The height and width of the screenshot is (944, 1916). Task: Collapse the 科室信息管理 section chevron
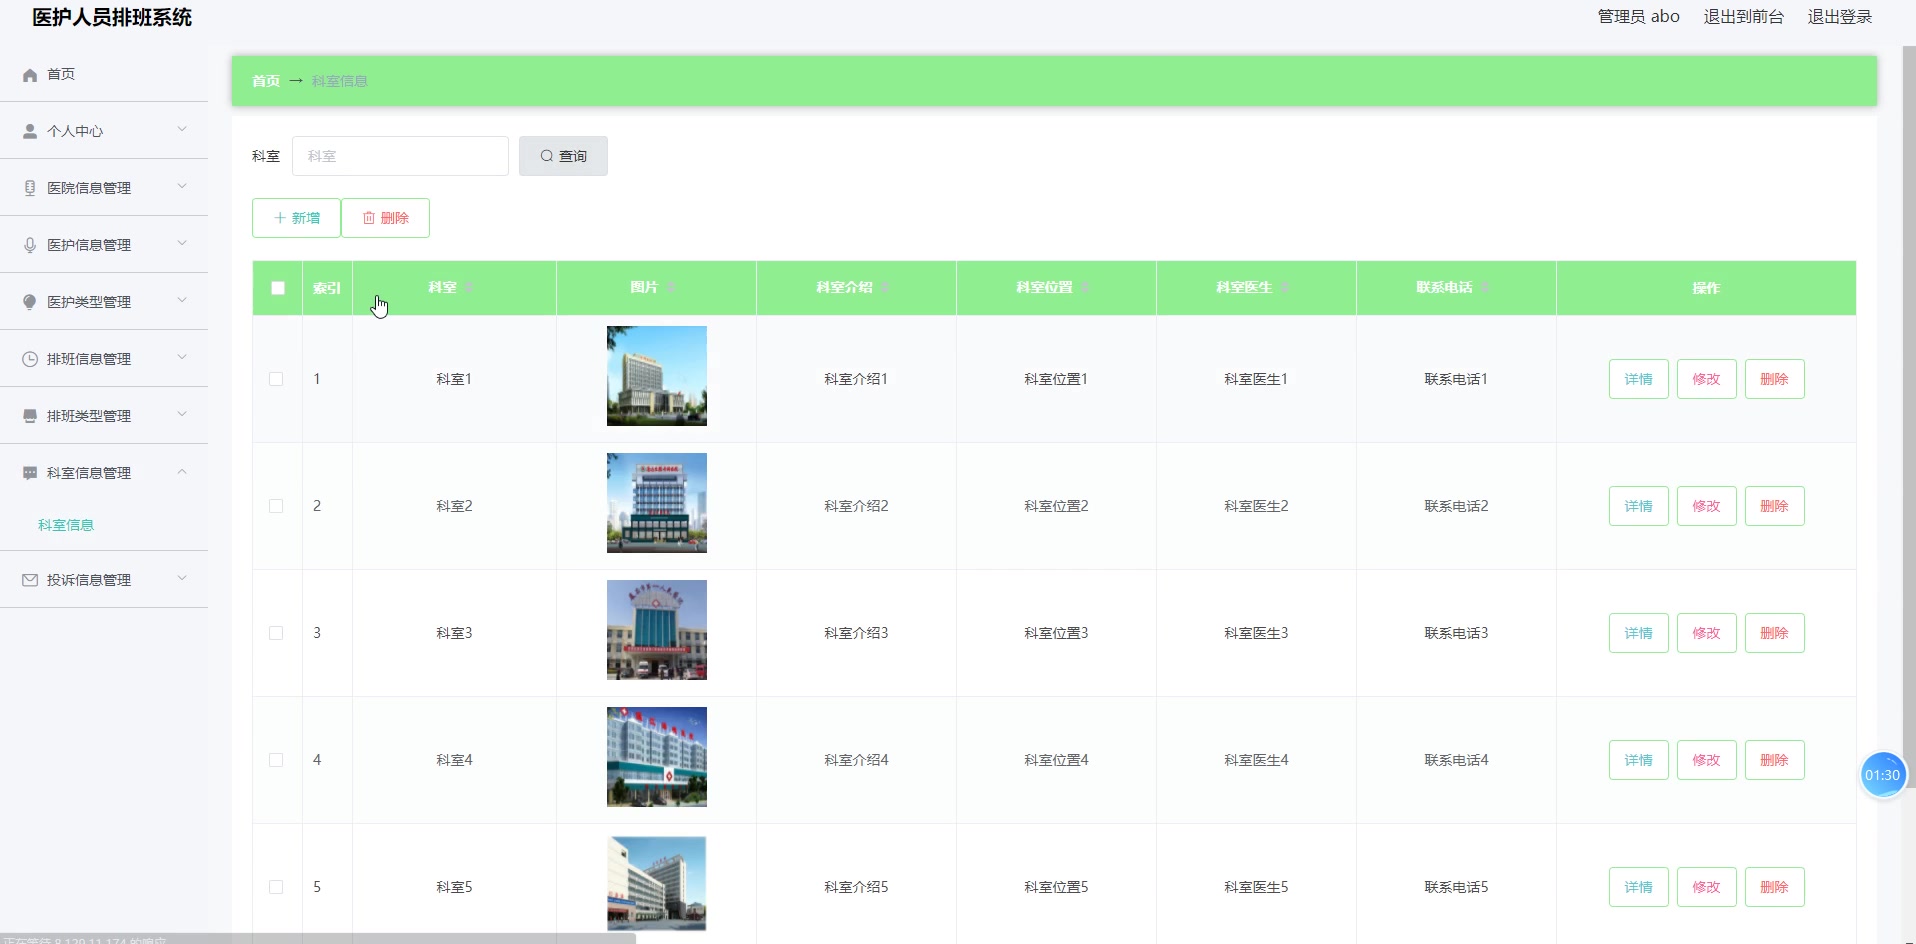pyautogui.click(x=182, y=471)
